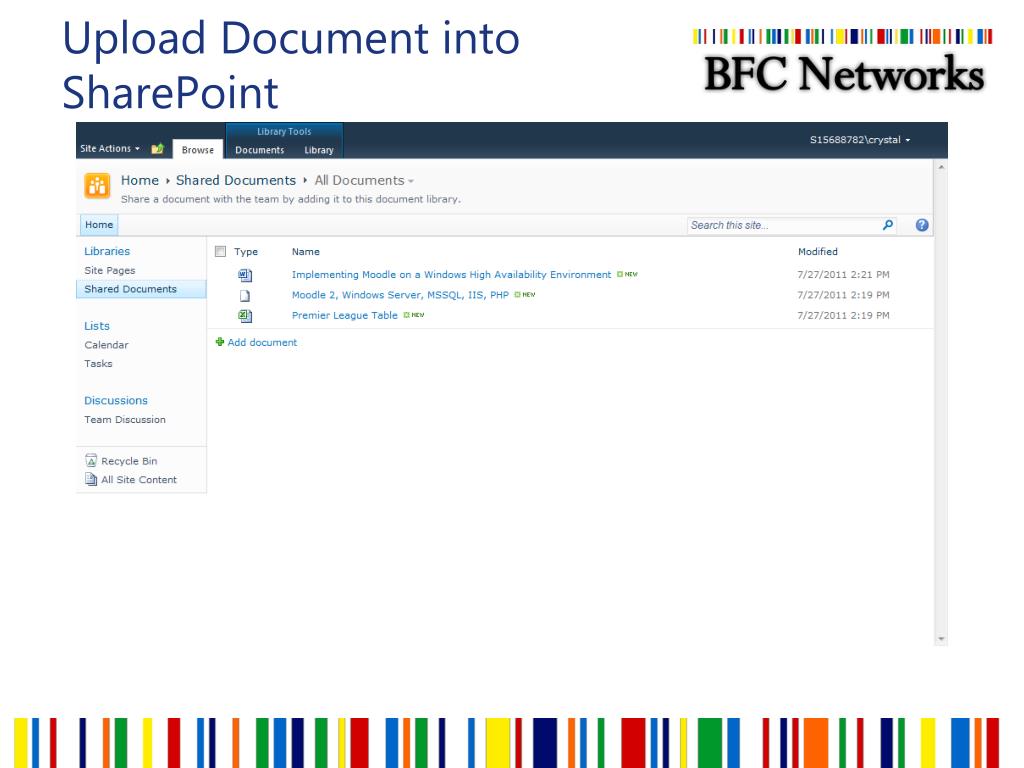Open the Lists heading link
Image resolution: width=1024 pixels, height=768 pixels.
(x=97, y=326)
